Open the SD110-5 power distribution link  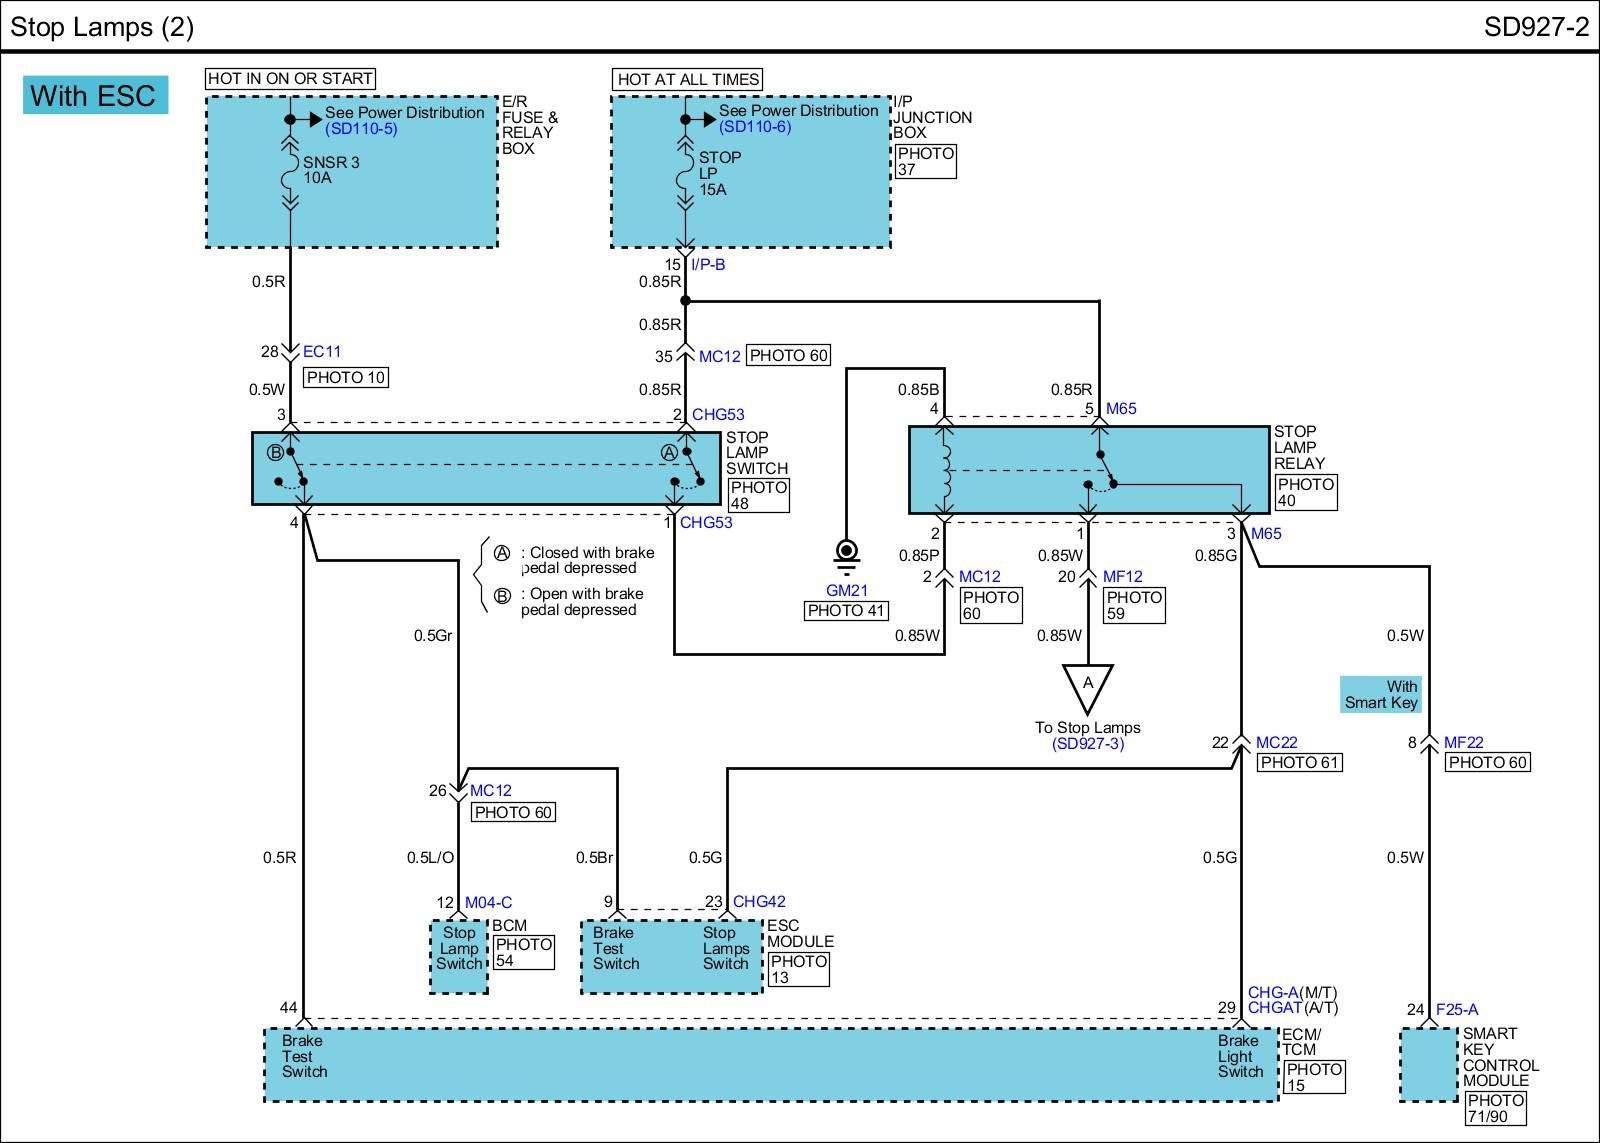[361, 129]
